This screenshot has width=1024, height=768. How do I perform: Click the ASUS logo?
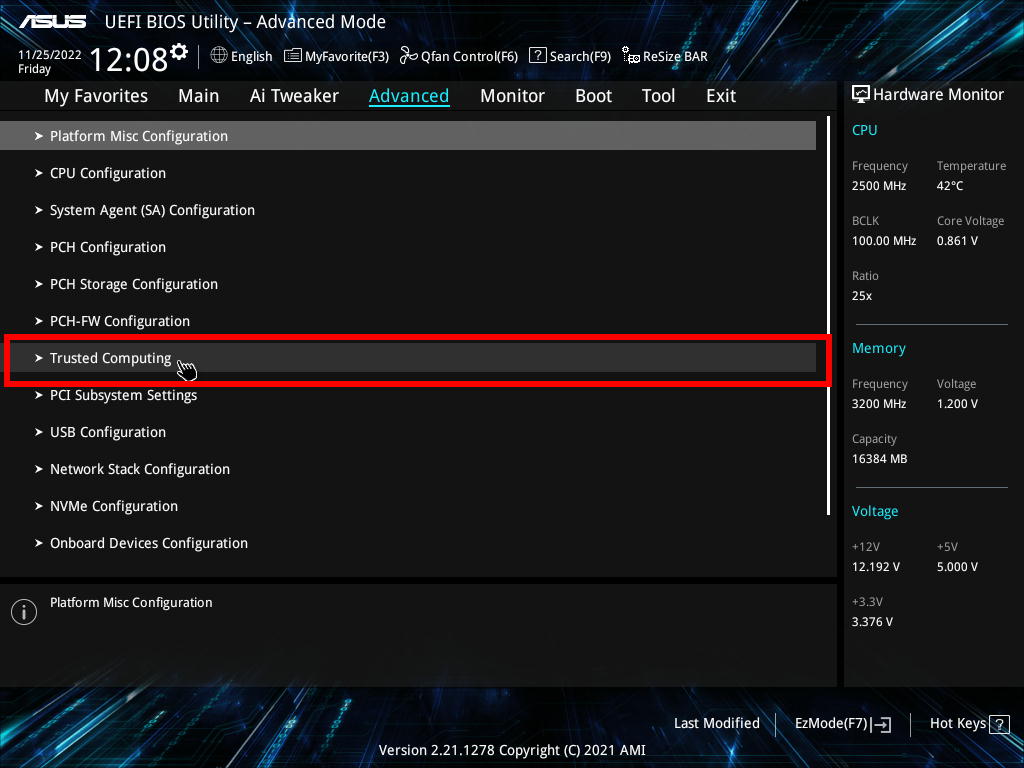point(52,22)
